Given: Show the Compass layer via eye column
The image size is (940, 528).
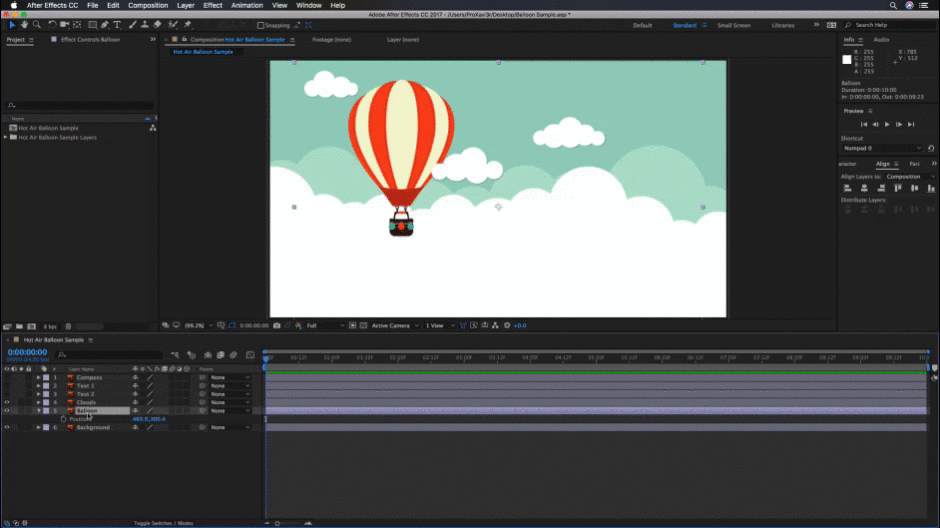Looking at the screenshot, I should tap(7, 378).
